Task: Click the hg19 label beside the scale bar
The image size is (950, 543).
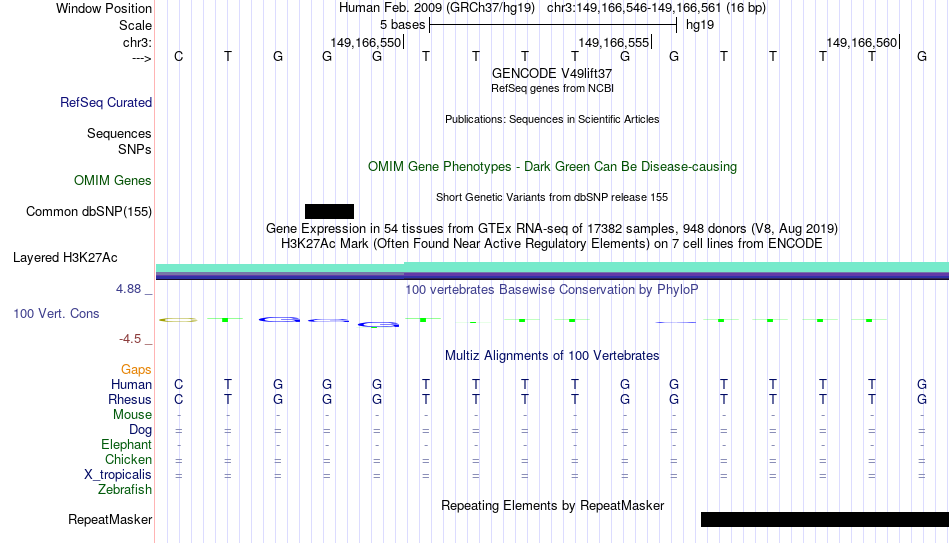Action: [x=700, y=25]
